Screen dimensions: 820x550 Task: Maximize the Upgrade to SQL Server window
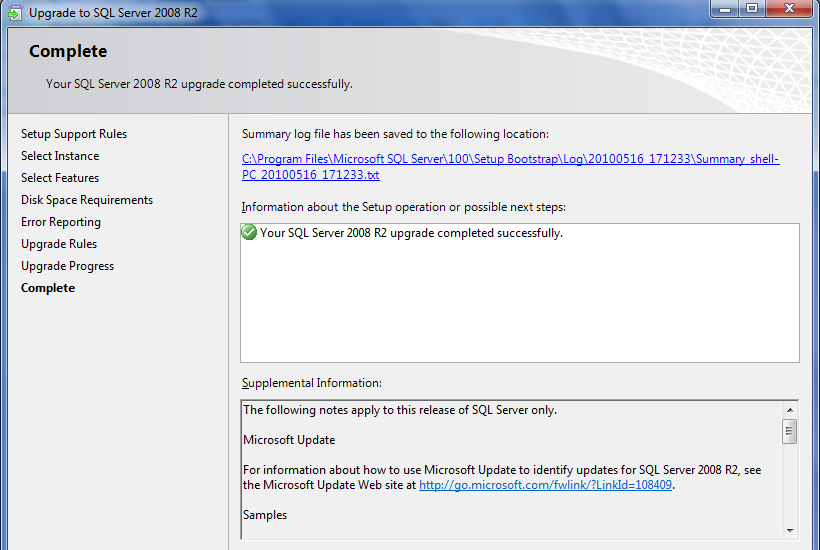pos(751,9)
